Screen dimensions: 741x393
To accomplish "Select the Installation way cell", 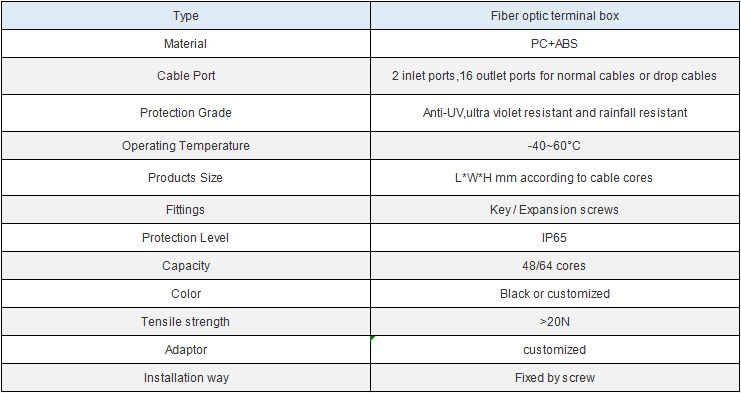I will click(x=186, y=378).
